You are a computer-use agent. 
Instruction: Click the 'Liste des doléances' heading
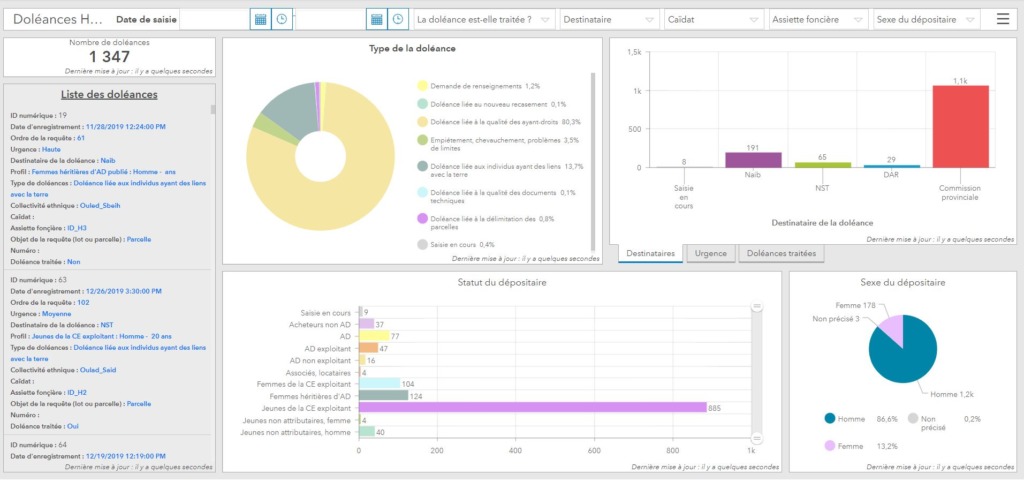click(x=109, y=94)
